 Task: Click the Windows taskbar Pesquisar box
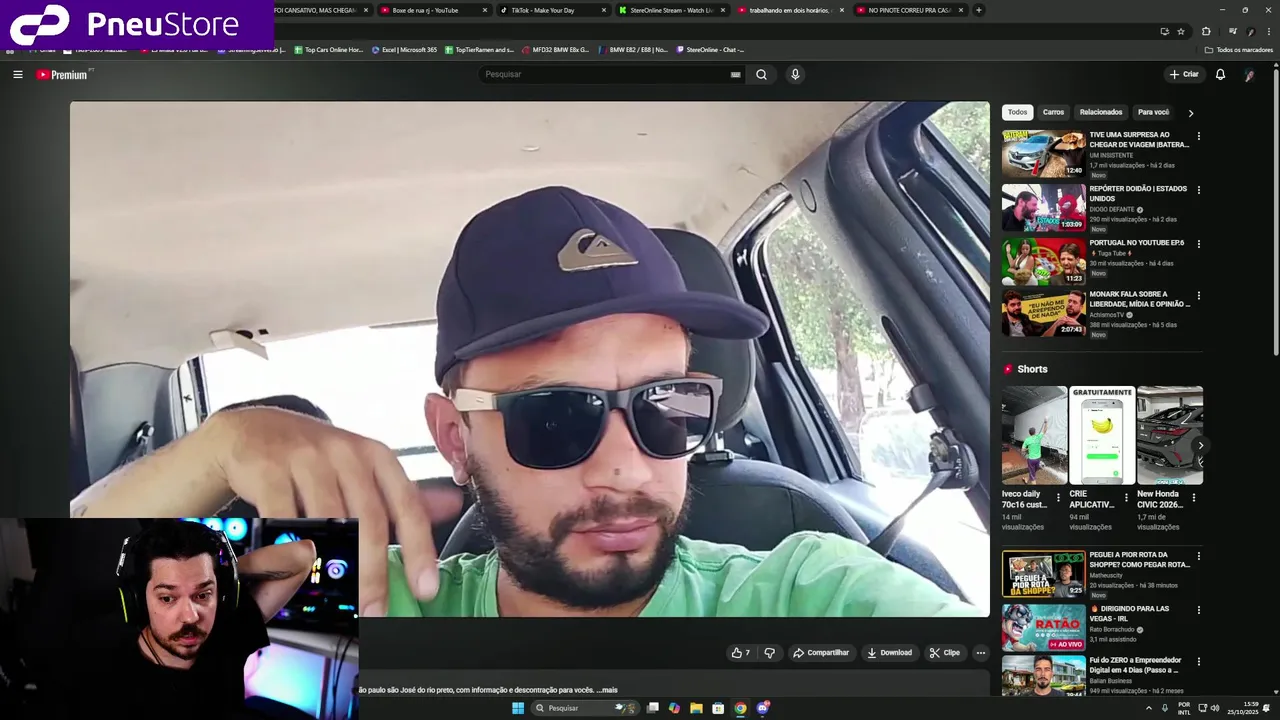(585, 708)
